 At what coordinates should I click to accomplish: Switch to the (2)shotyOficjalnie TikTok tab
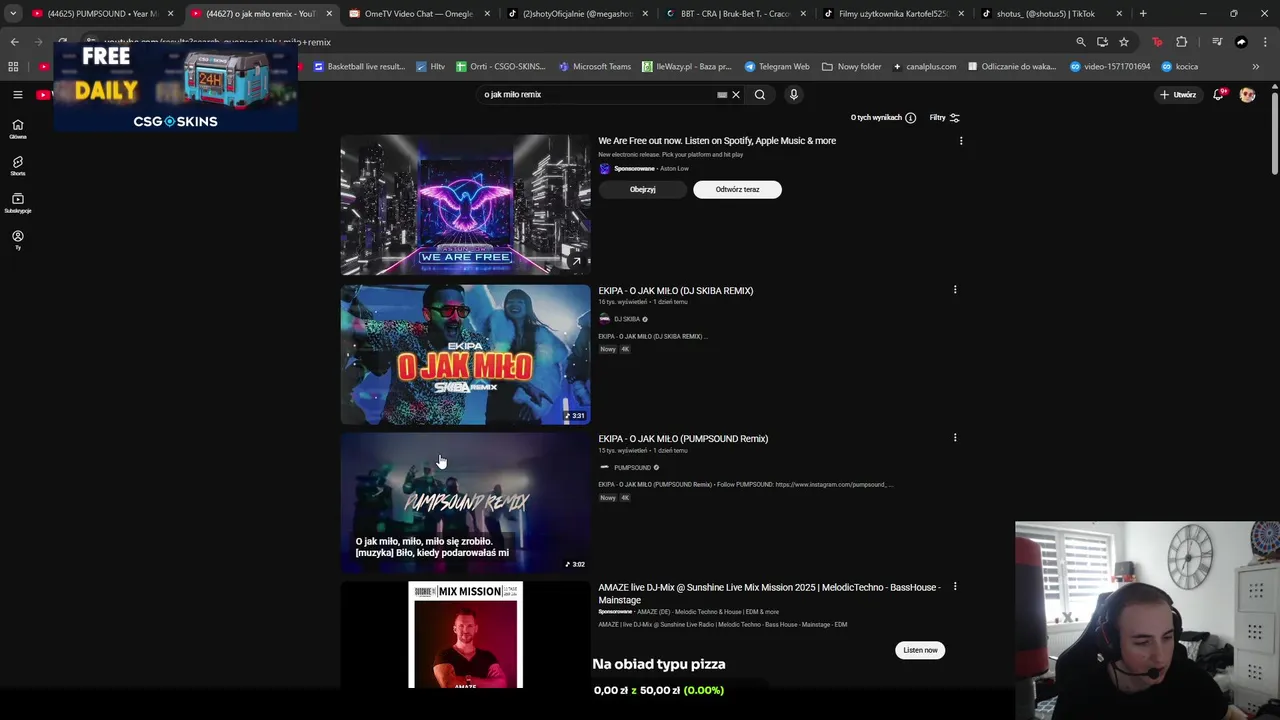point(578,14)
